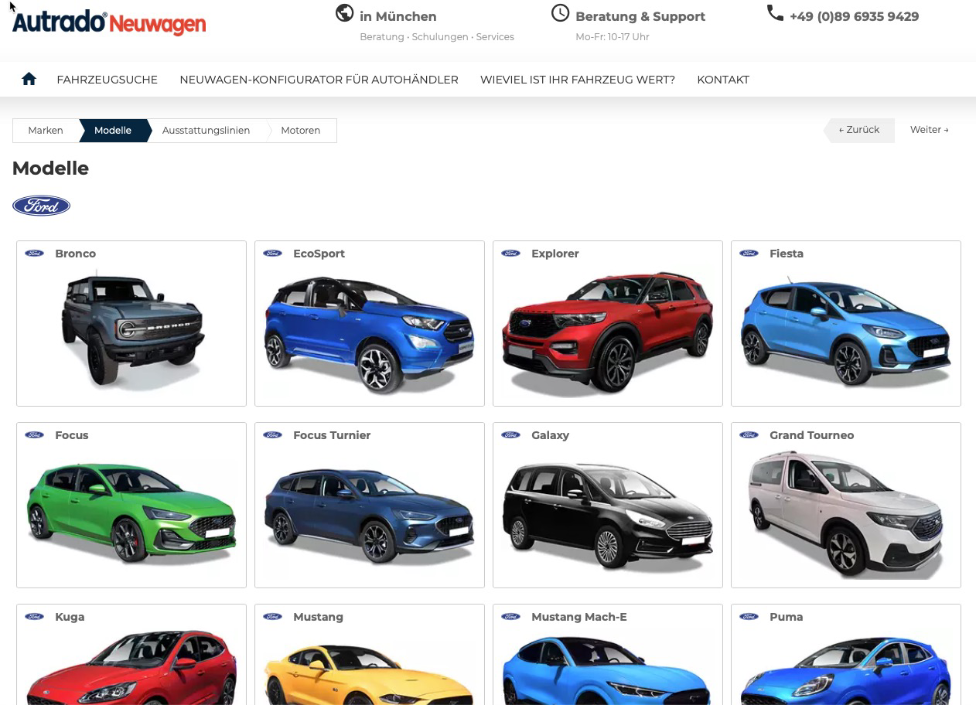Click the phone handset icon
The height and width of the screenshot is (705, 976).
(775, 13)
